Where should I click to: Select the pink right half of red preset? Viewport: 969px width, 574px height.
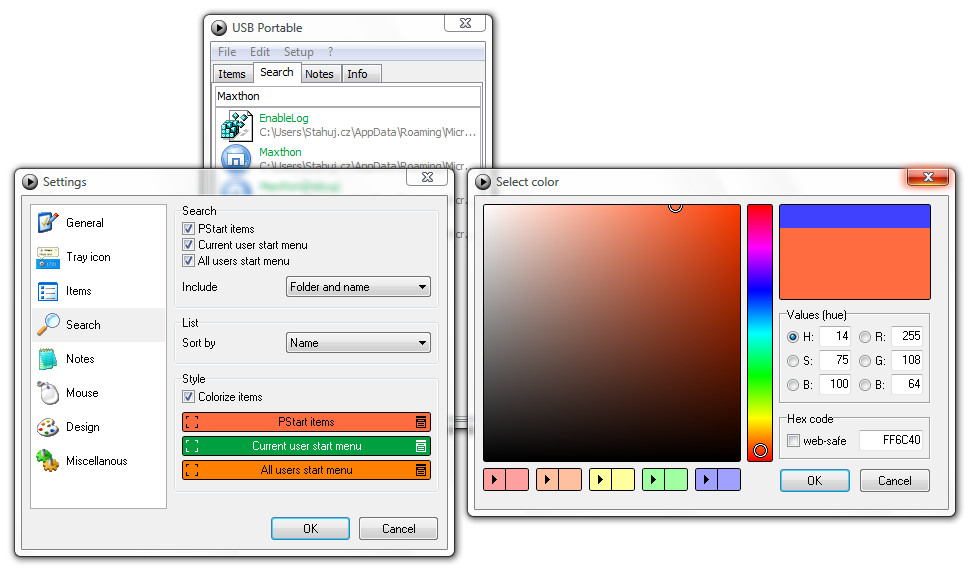click(x=517, y=479)
